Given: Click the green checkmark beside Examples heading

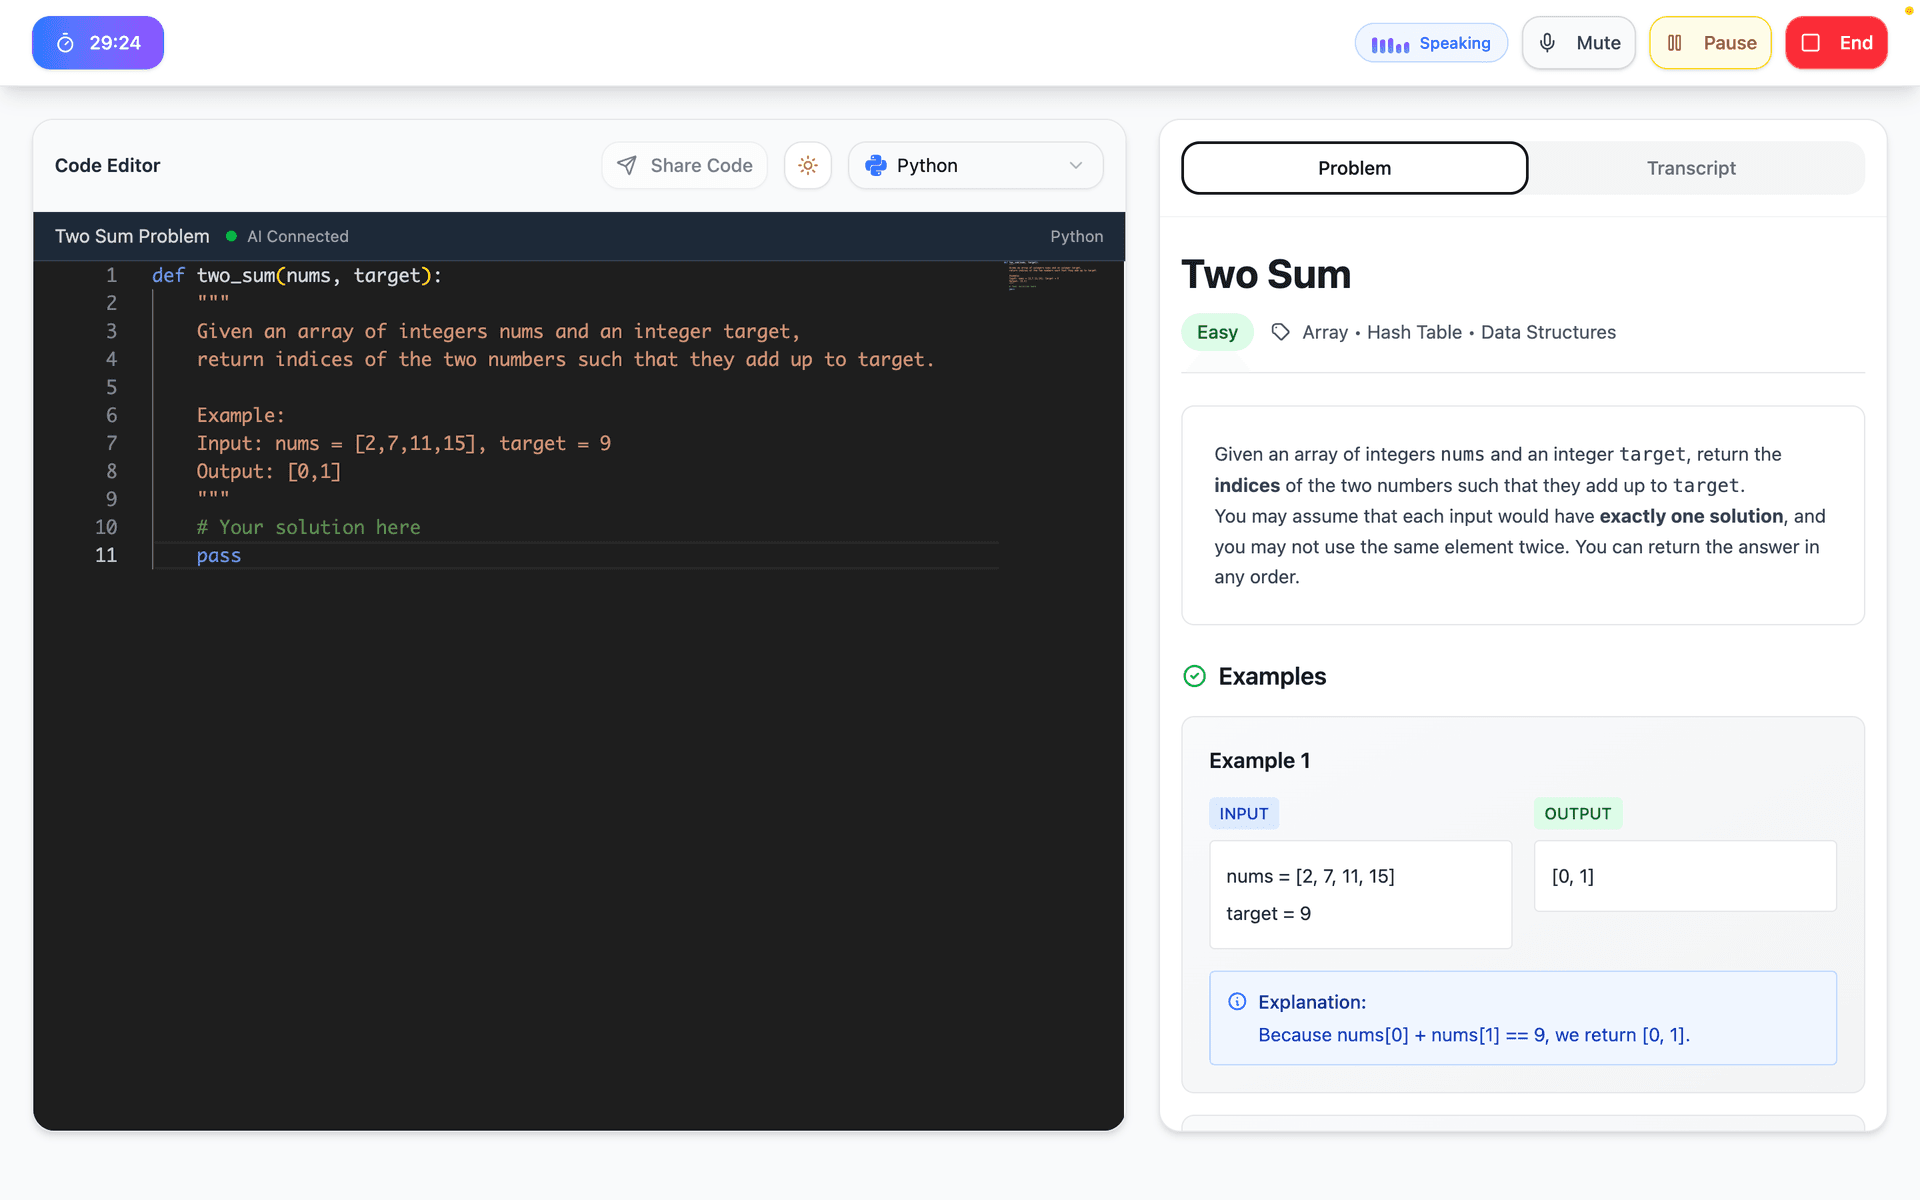Looking at the screenshot, I should pos(1194,676).
